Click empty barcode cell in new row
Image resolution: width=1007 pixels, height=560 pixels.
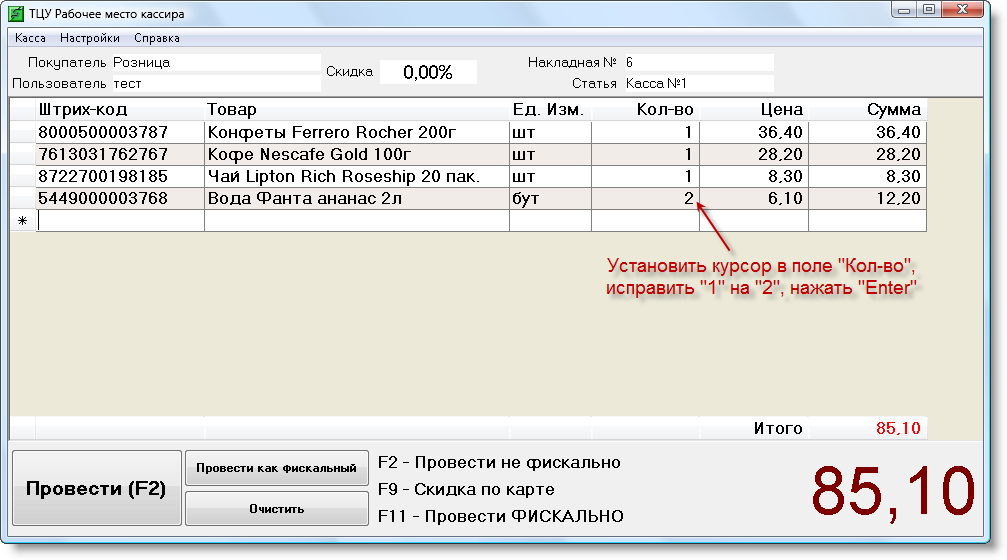click(120, 220)
